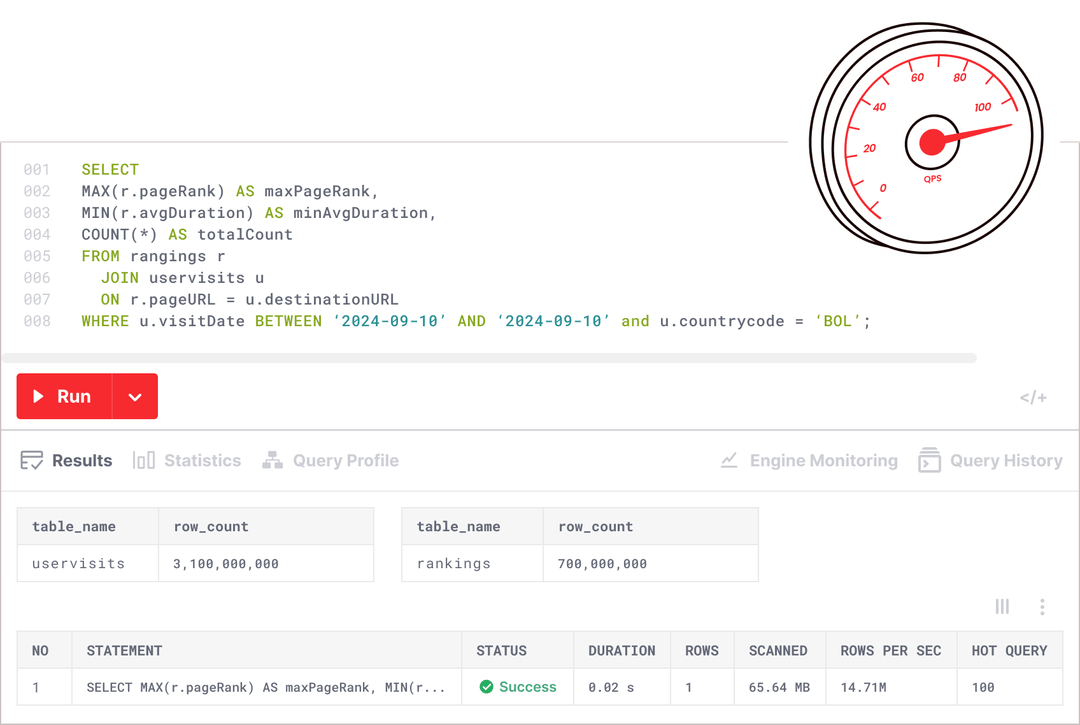1080x725 pixels.
Task: Switch to the Engine Monitoring tab
Action: pyautogui.click(x=808, y=460)
